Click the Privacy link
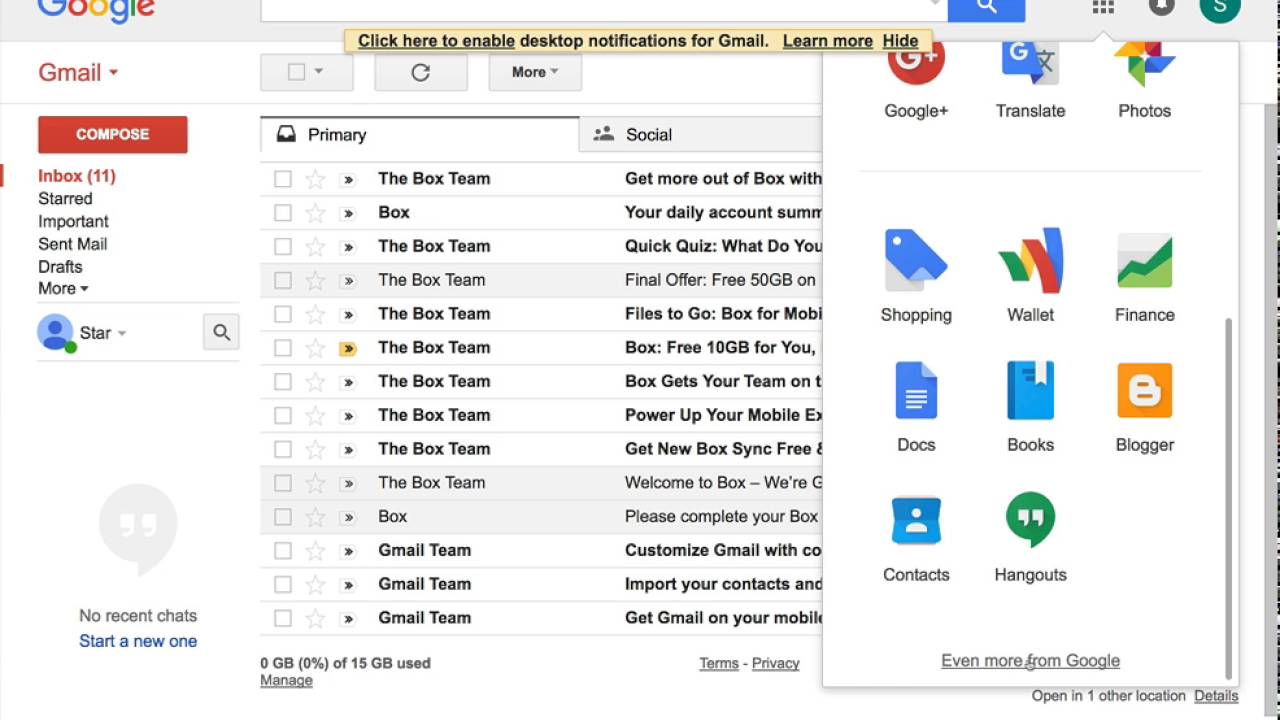The width and height of the screenshot is (1280, 720). pos(775,663)
